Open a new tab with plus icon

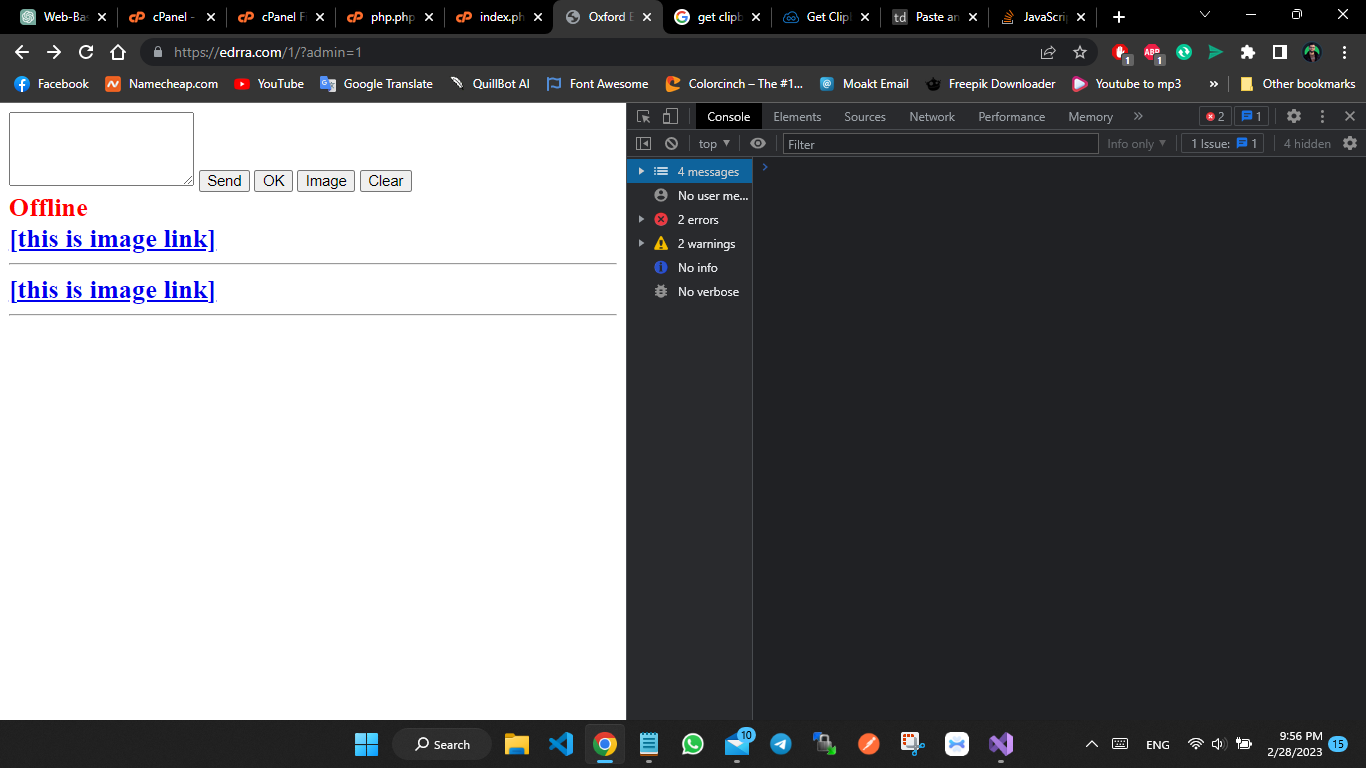coord(1119,17)
